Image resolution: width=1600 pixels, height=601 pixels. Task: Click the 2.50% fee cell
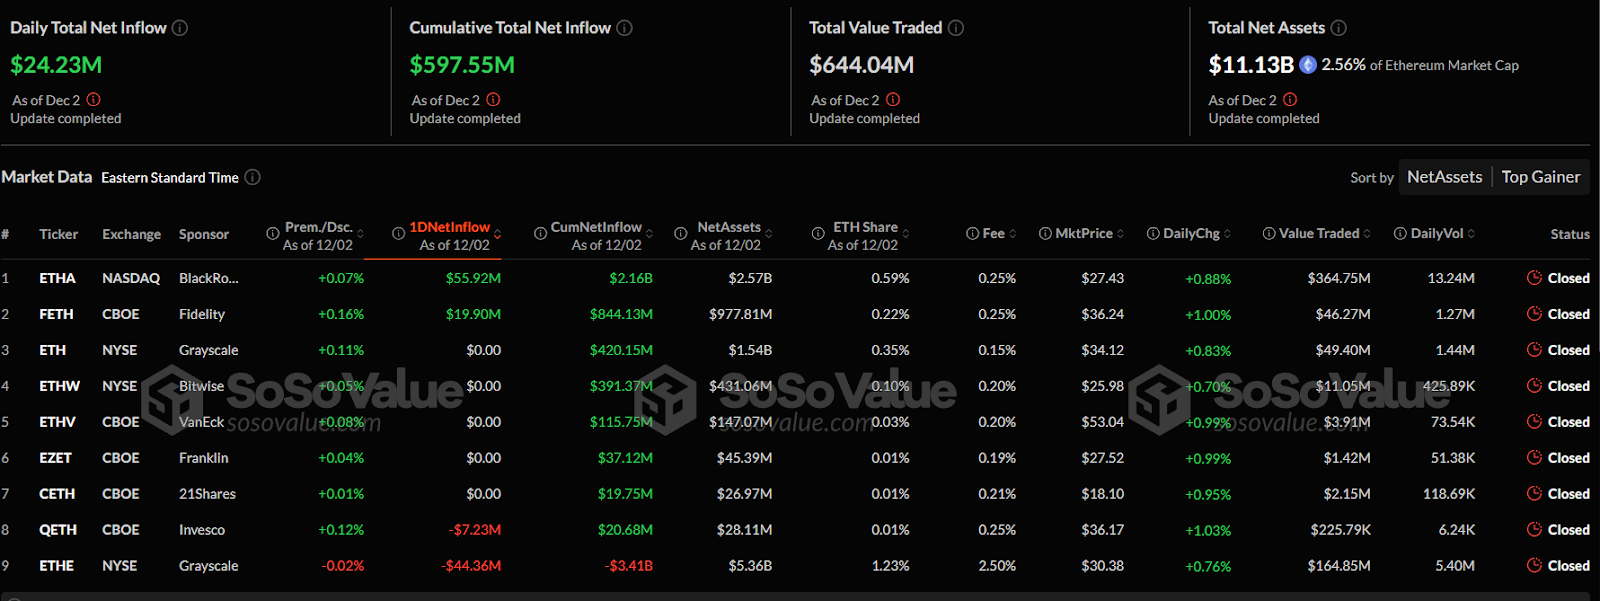point(997,566)
